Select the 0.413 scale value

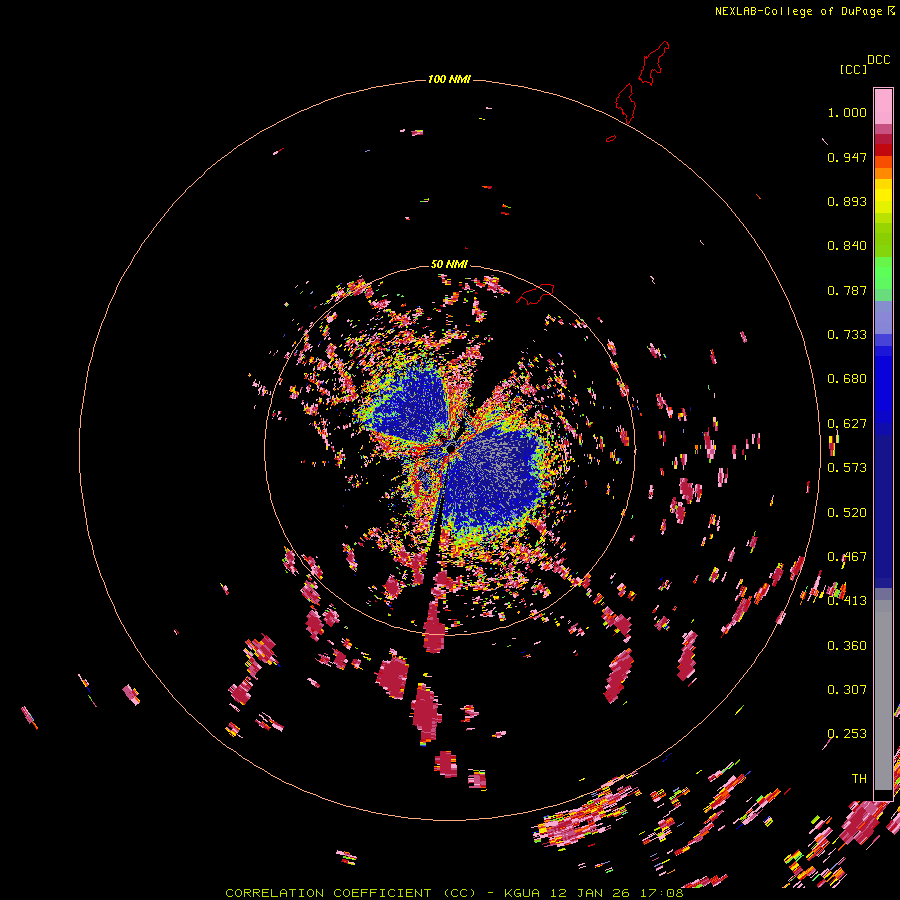(847, 601)
